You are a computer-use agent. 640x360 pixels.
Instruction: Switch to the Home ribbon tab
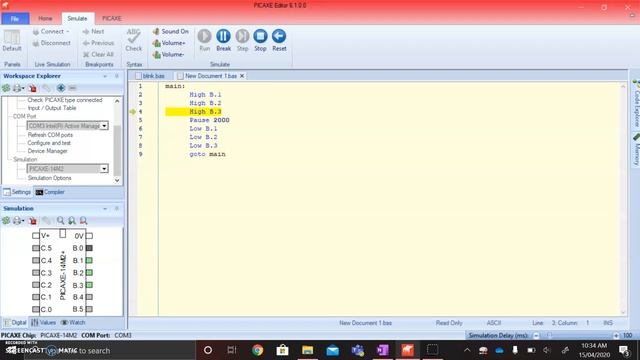(x=45, y=18)
